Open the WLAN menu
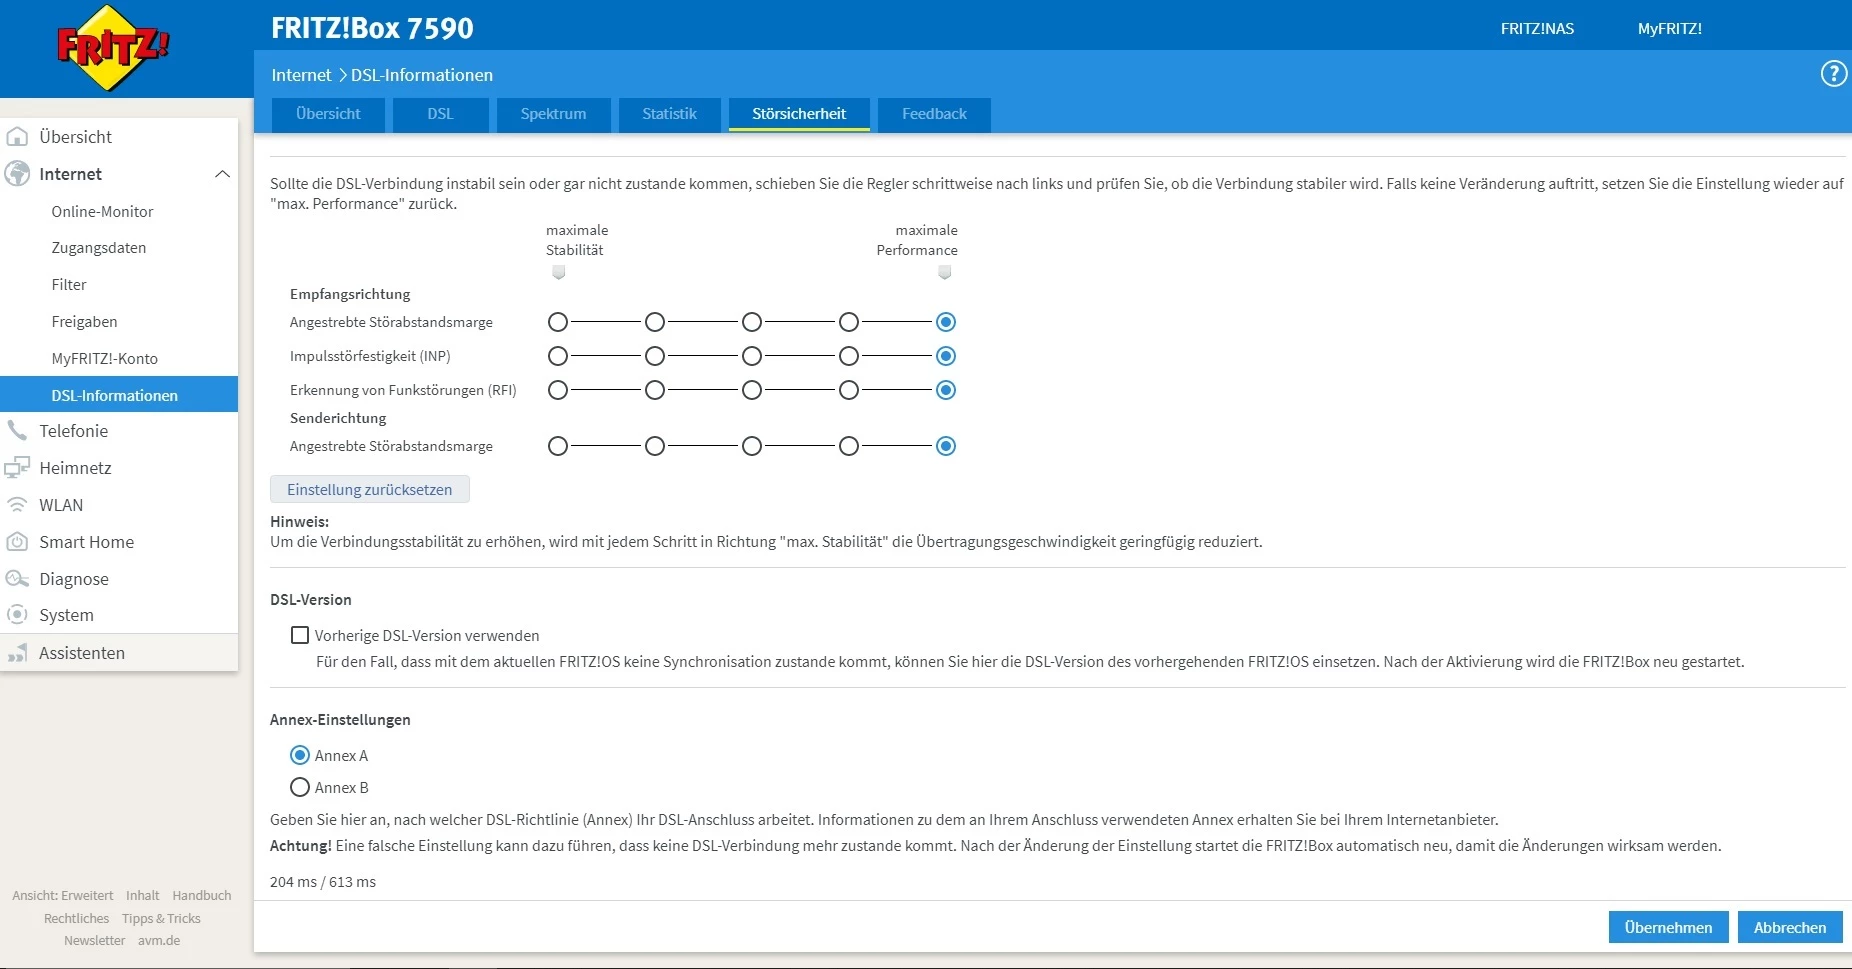Screen dimensions: 1852x969 click(x=119, y=505)
